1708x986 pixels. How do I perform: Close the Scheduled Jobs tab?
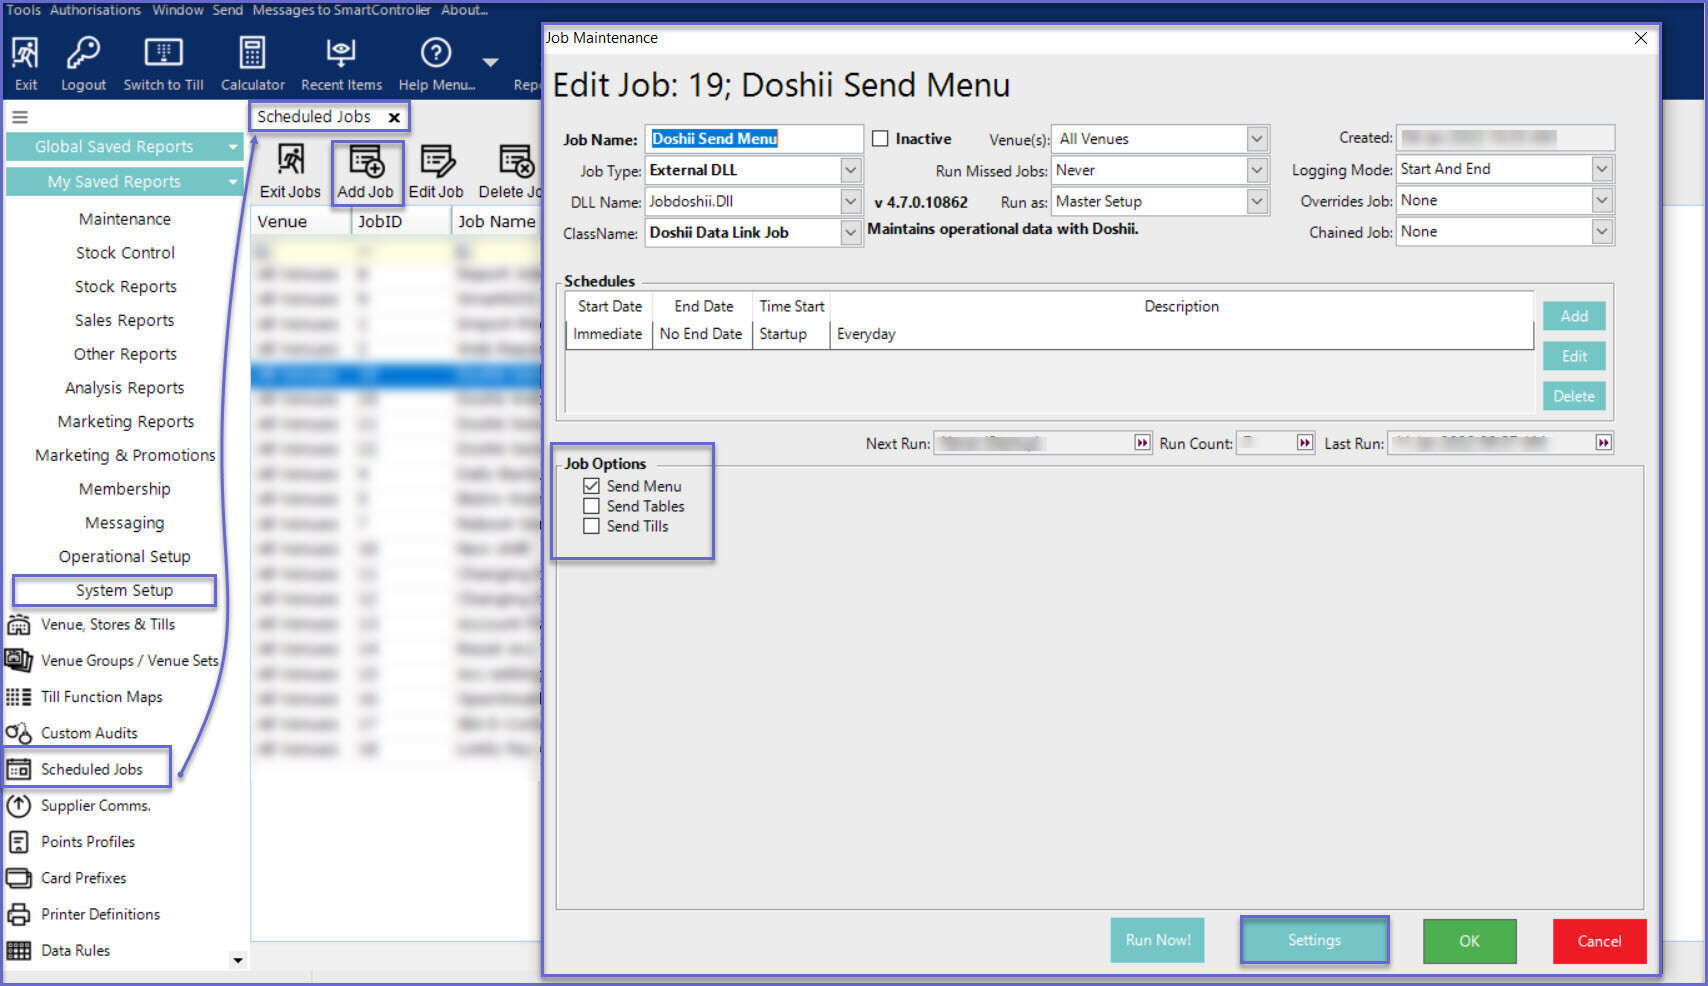pos(394,117)
